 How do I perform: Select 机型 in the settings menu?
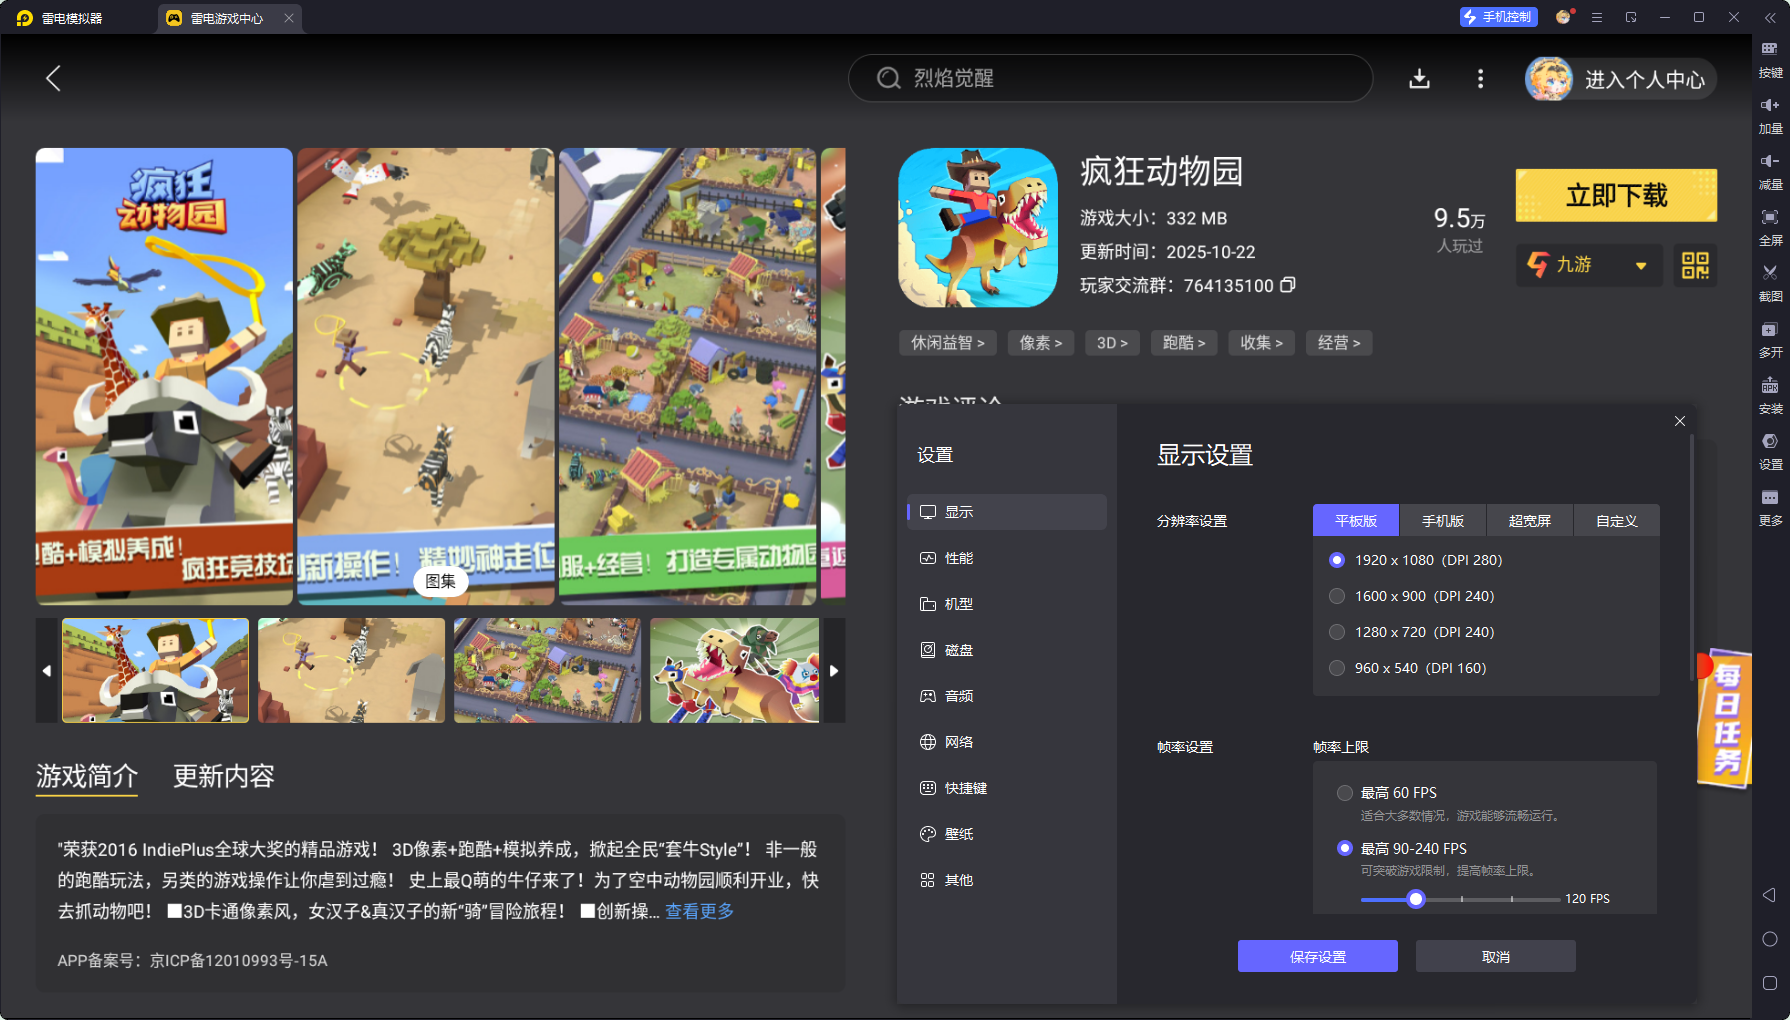pyautogui.click(x=1006, y=604)
